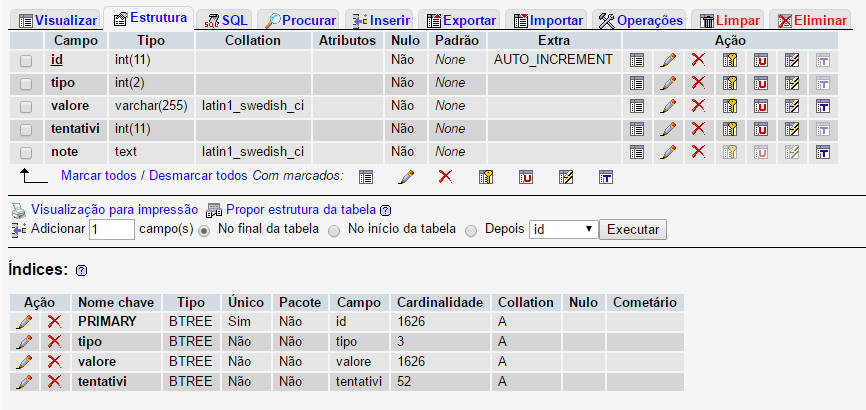Add unique index icon on the tentativi row
The image size is (866, 410).
761,129
